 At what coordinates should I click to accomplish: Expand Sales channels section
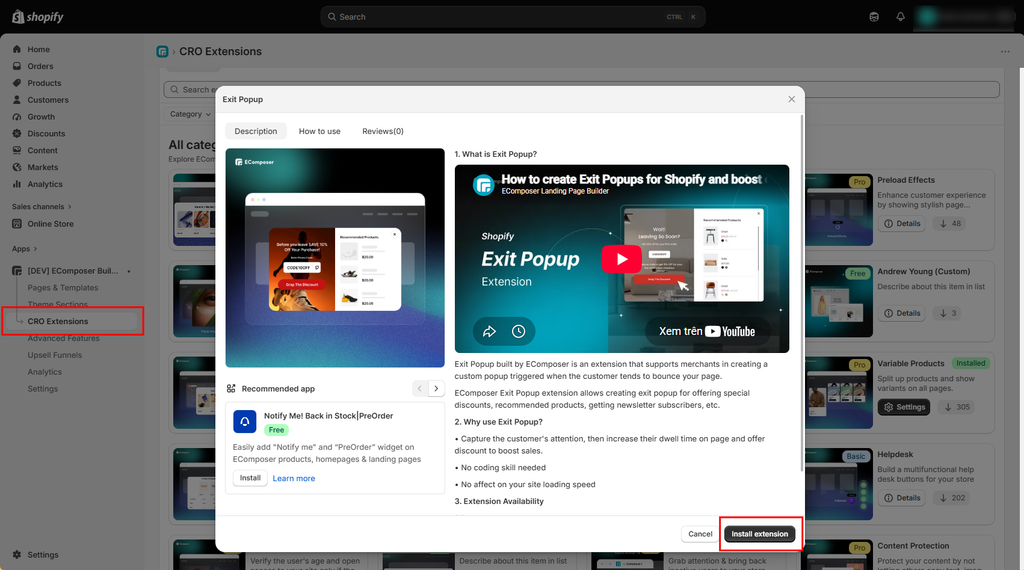42,206
